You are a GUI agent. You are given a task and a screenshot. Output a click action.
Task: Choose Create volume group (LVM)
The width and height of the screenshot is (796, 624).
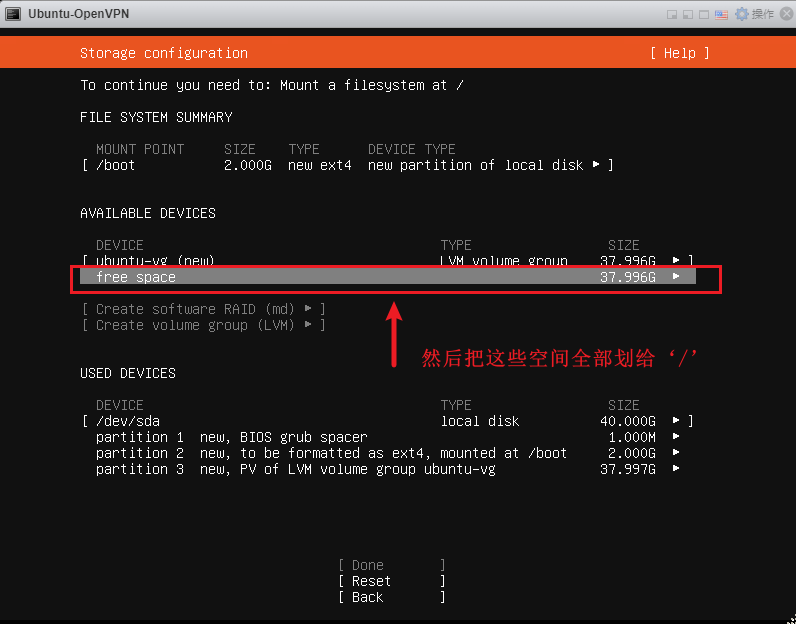click(x=204, y=325)
